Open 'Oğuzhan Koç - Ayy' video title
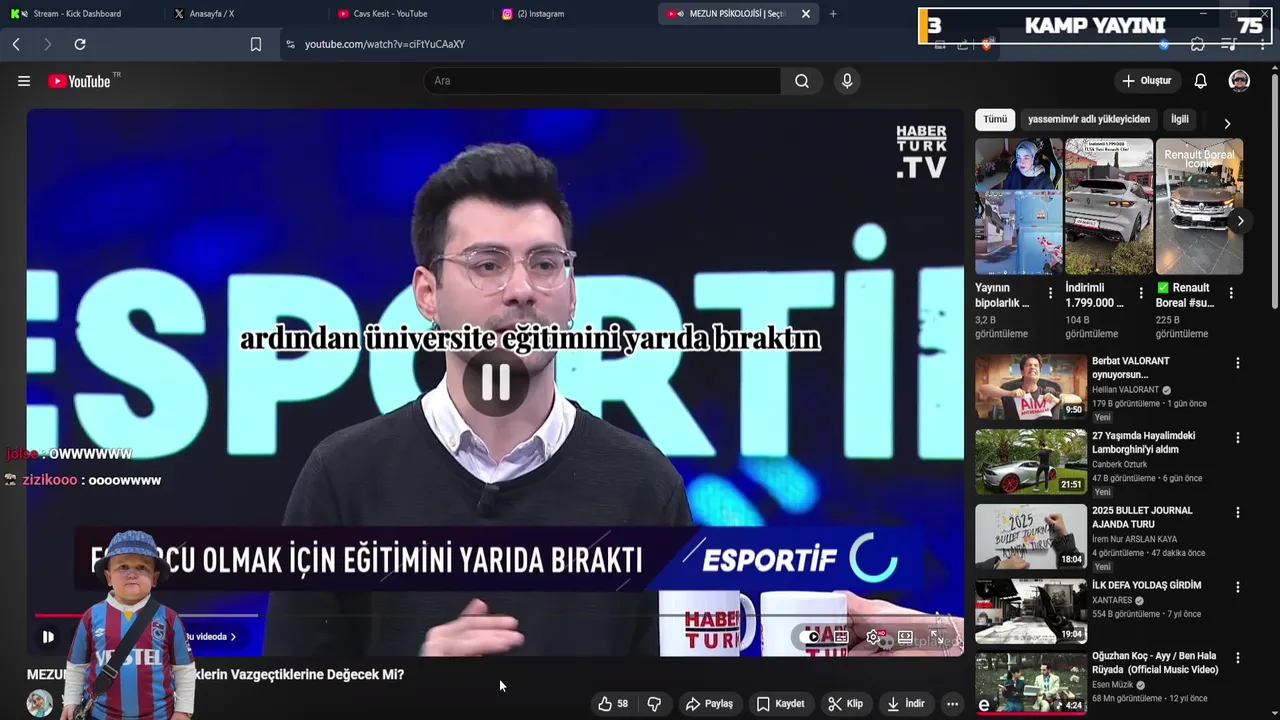This screenshot has width=1280, height=720. (x=1155, y=662)
